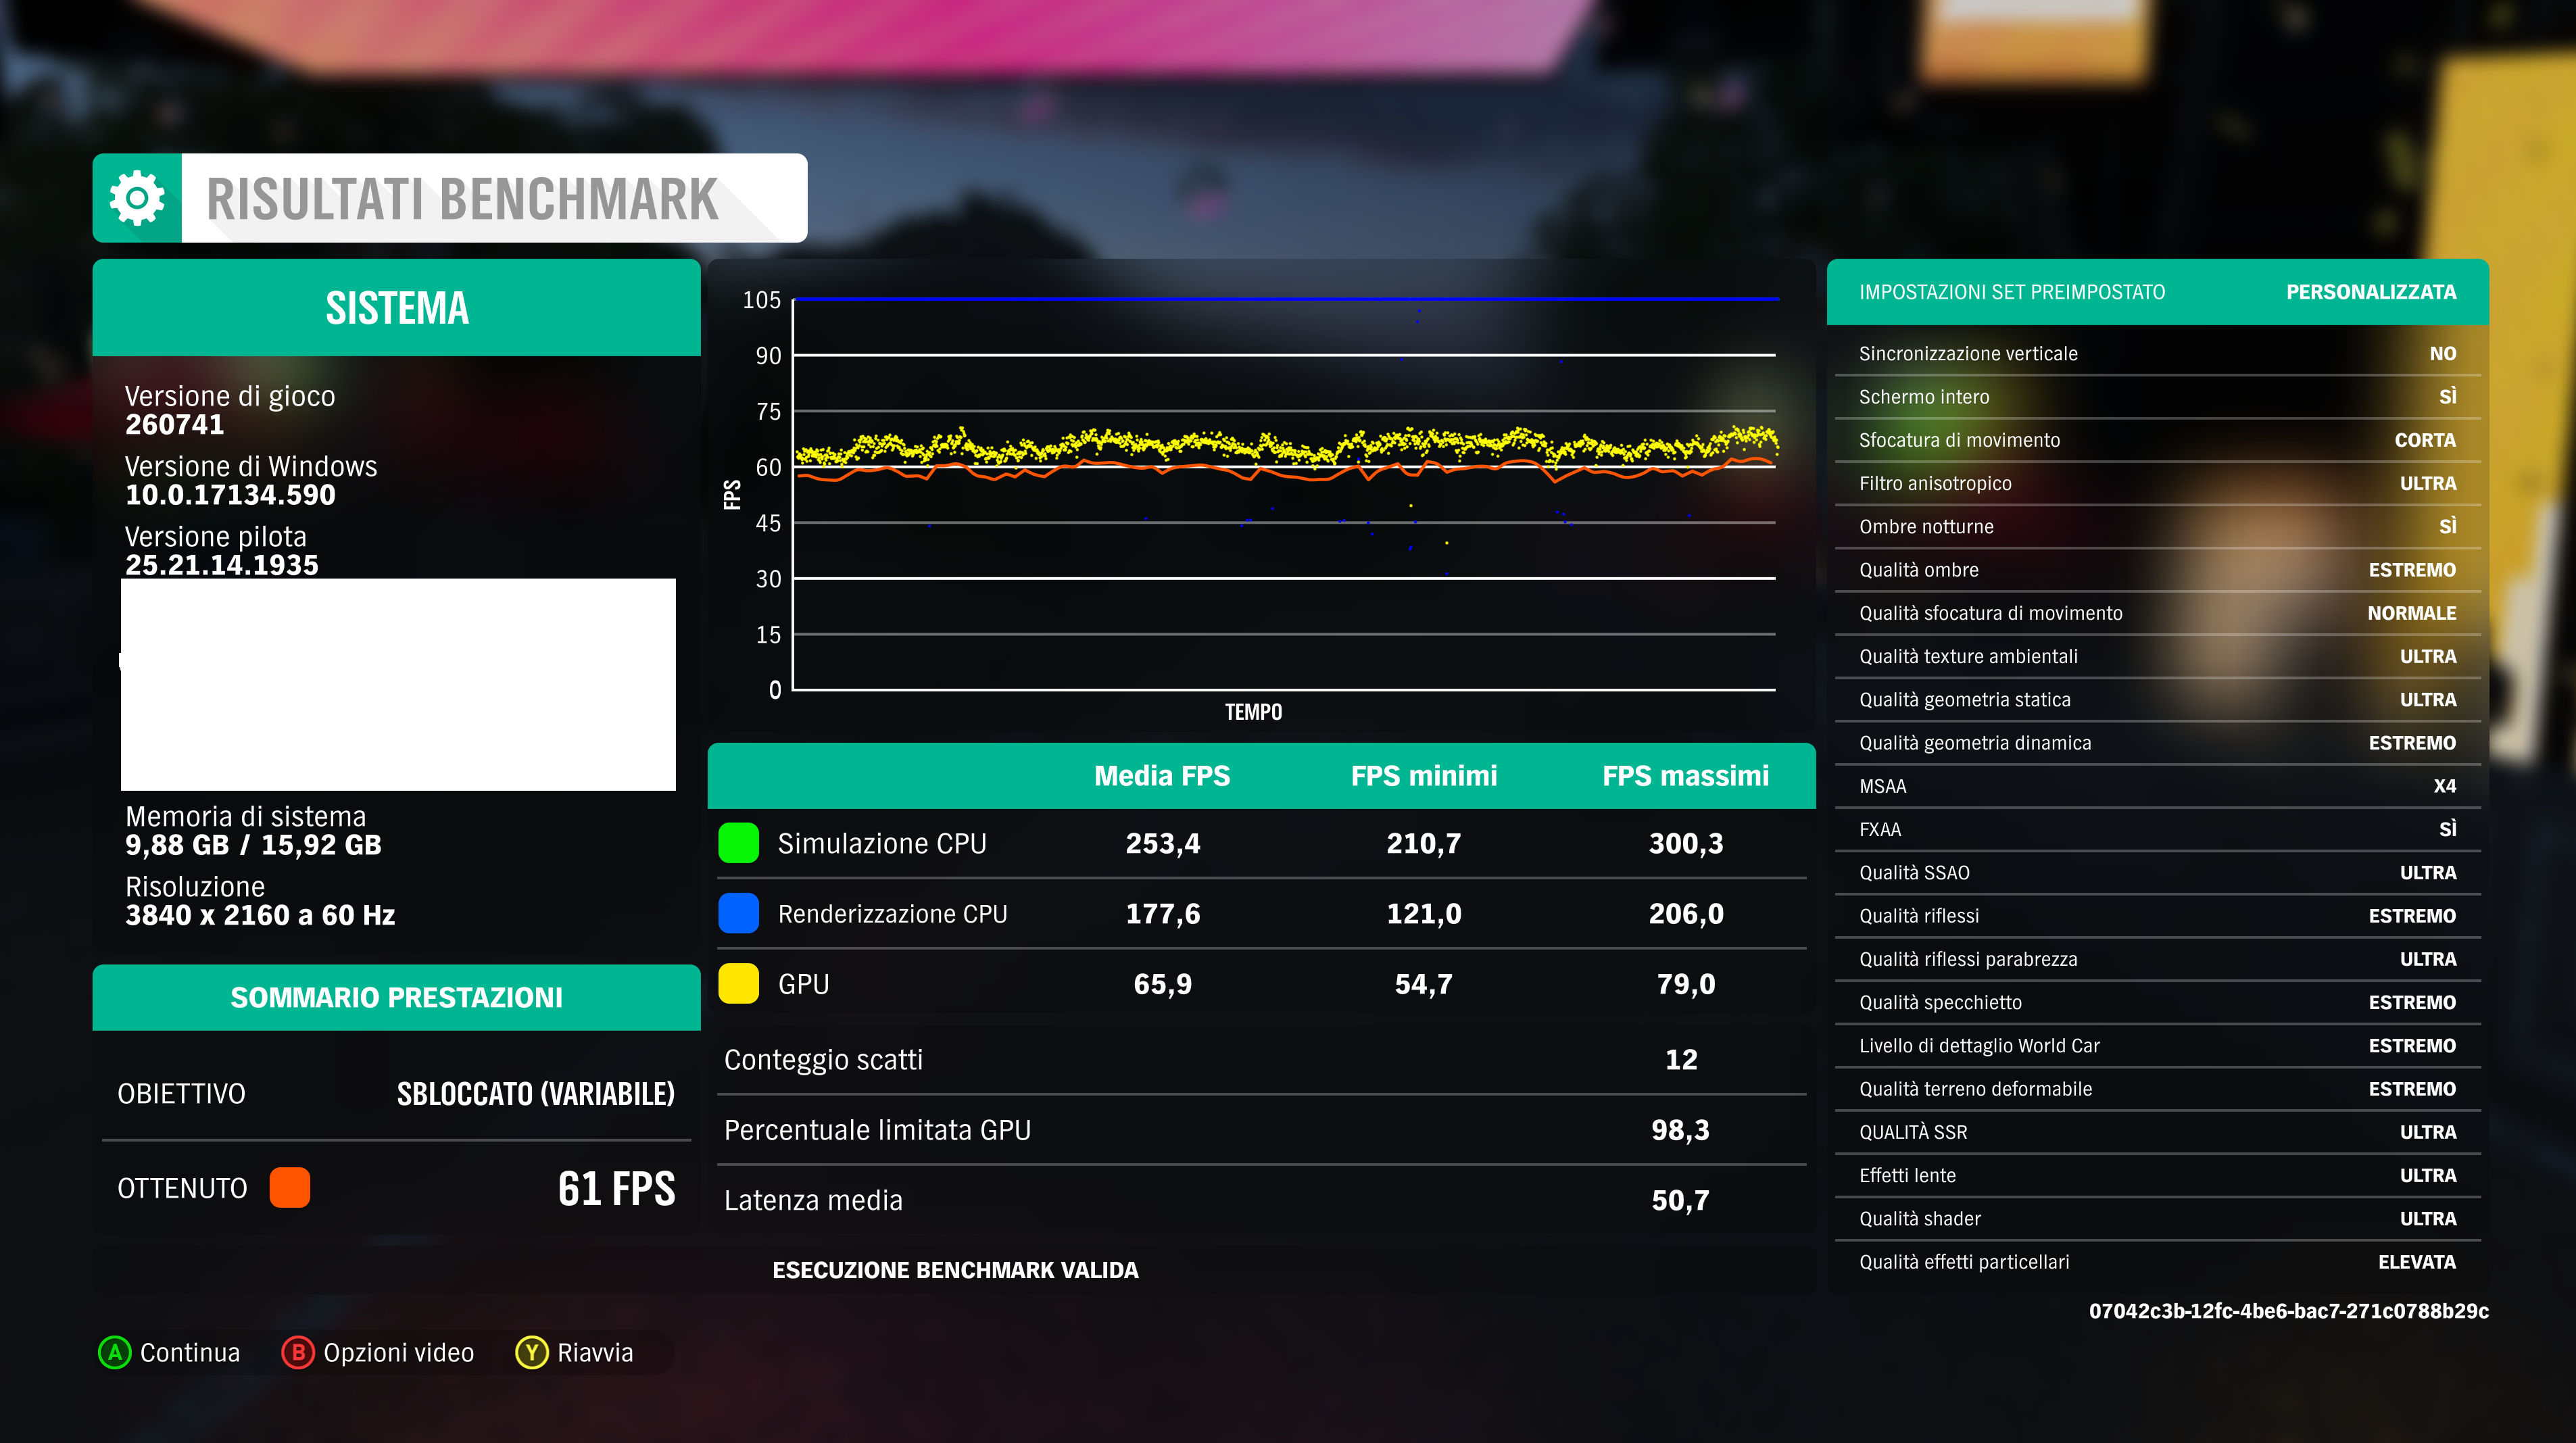Click the Latenza media value 50,7
The width and height of the screenshot is (2576, 1443).
pyautogui.click(x=1681, y=1200)
